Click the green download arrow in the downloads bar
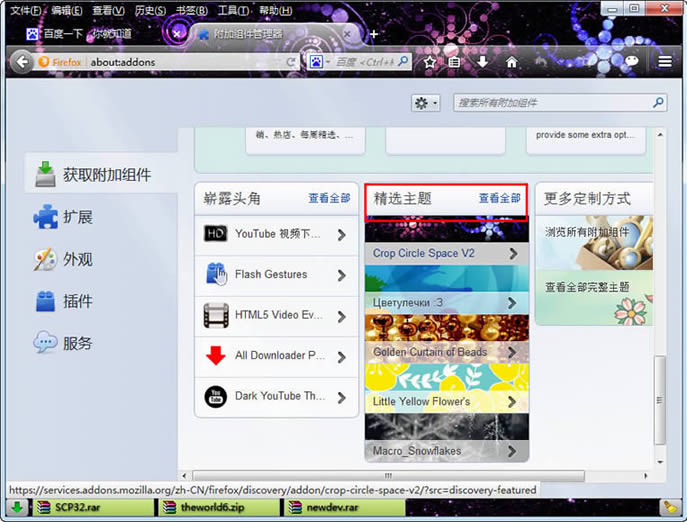The image size is (687, 522). (x=17, y=508)
